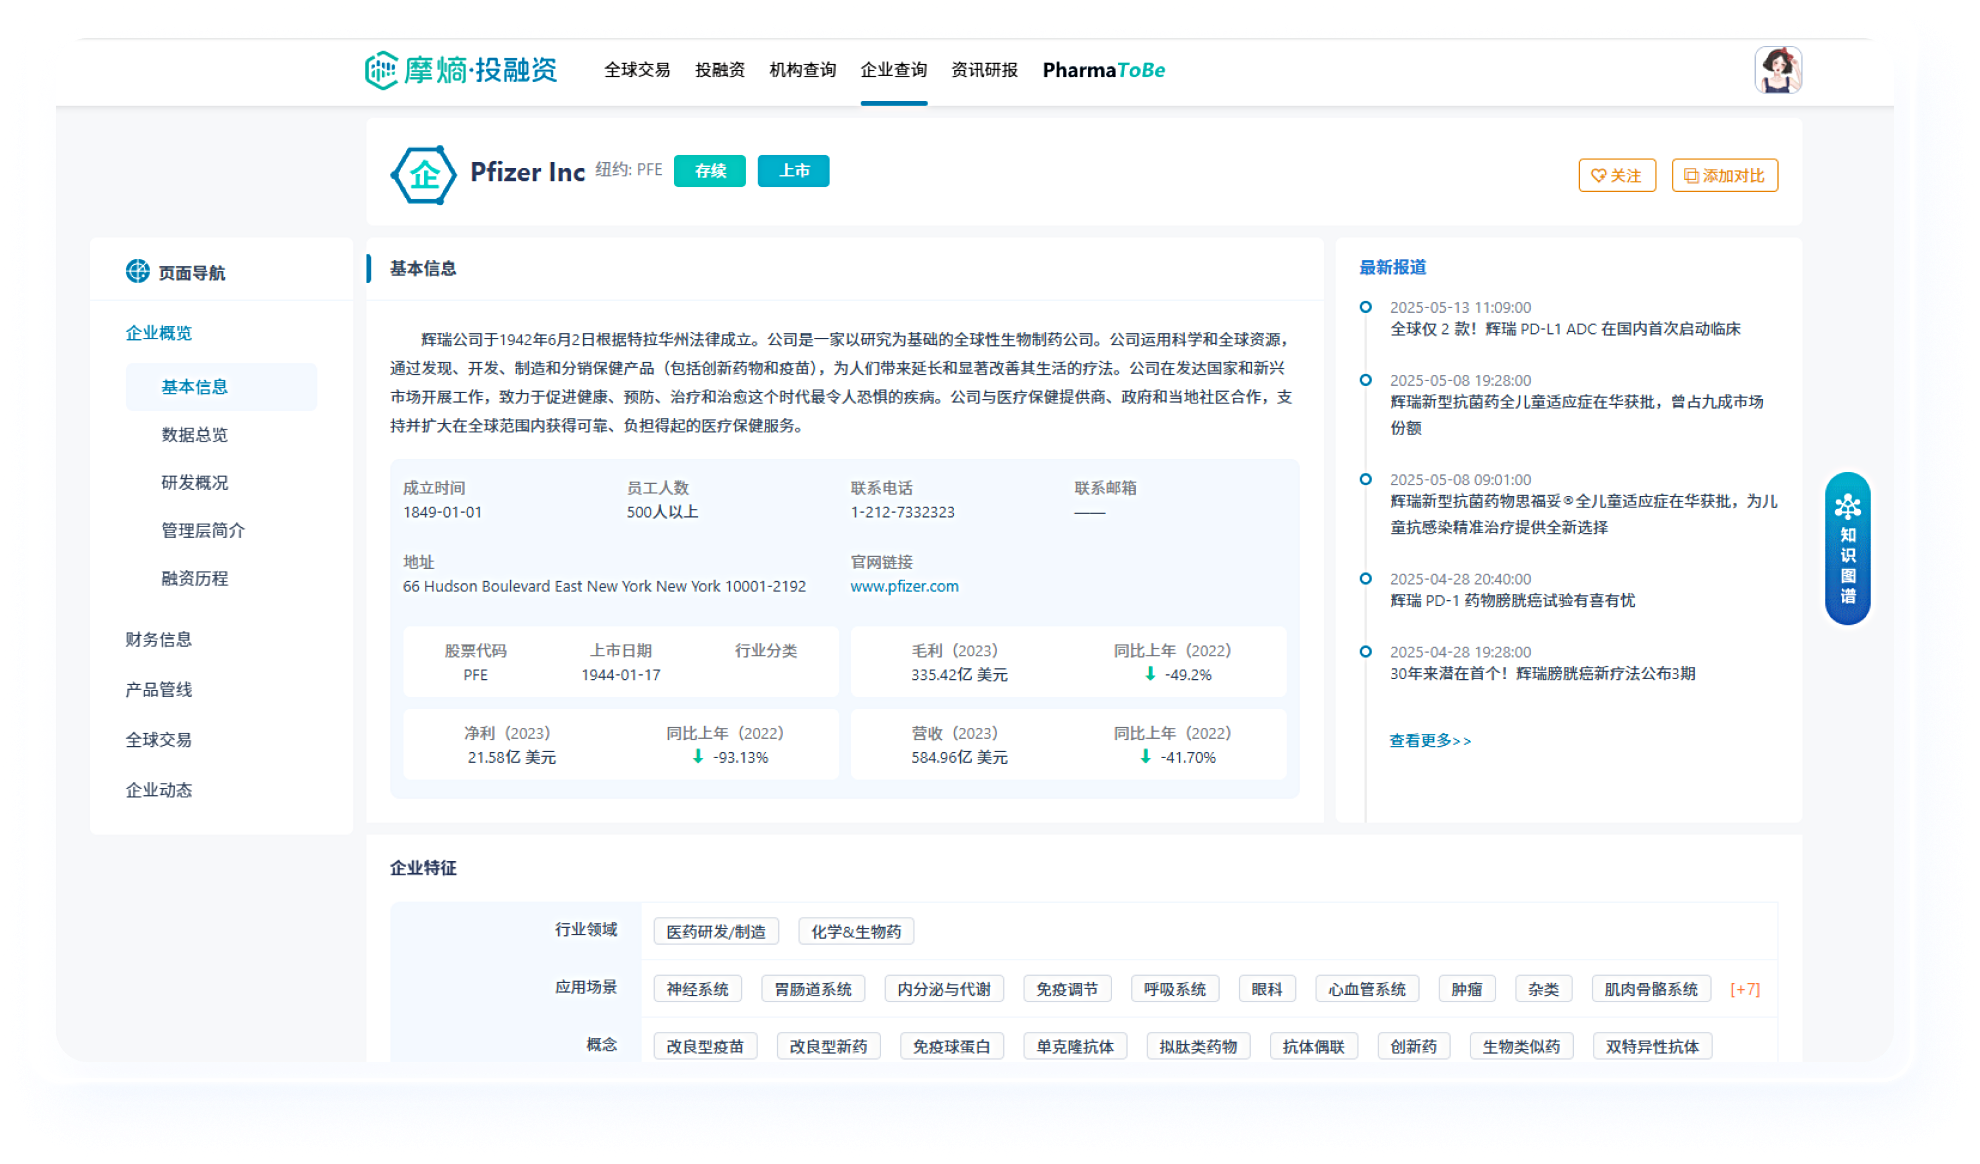Click the 改良型新药 concept tag
This screenshot has width=1980, height=1164.
[828, 1047]
